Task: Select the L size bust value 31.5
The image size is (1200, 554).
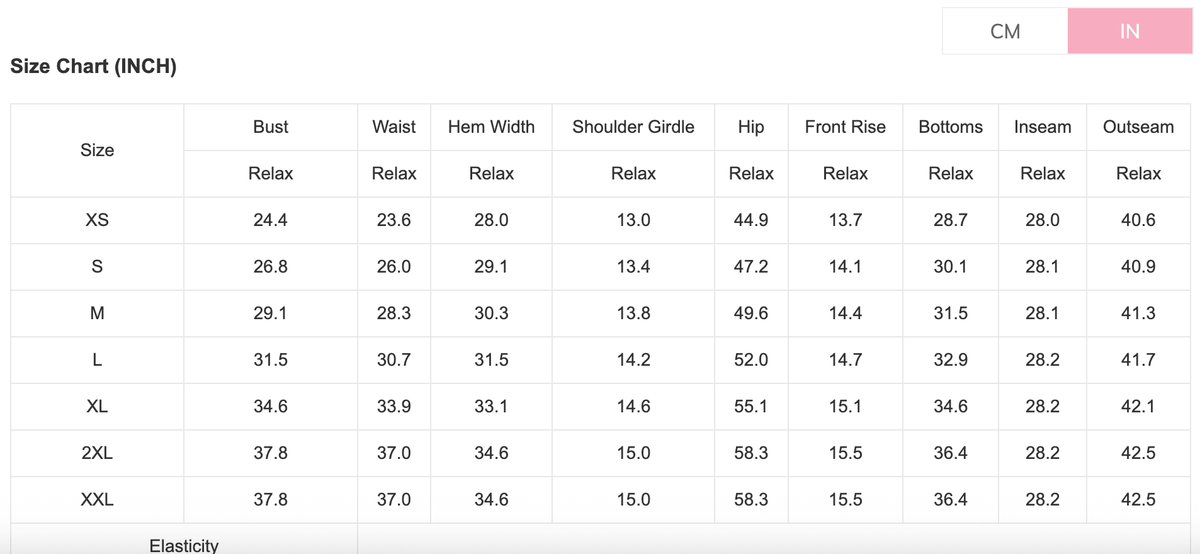Action: [x=270, y=360]
